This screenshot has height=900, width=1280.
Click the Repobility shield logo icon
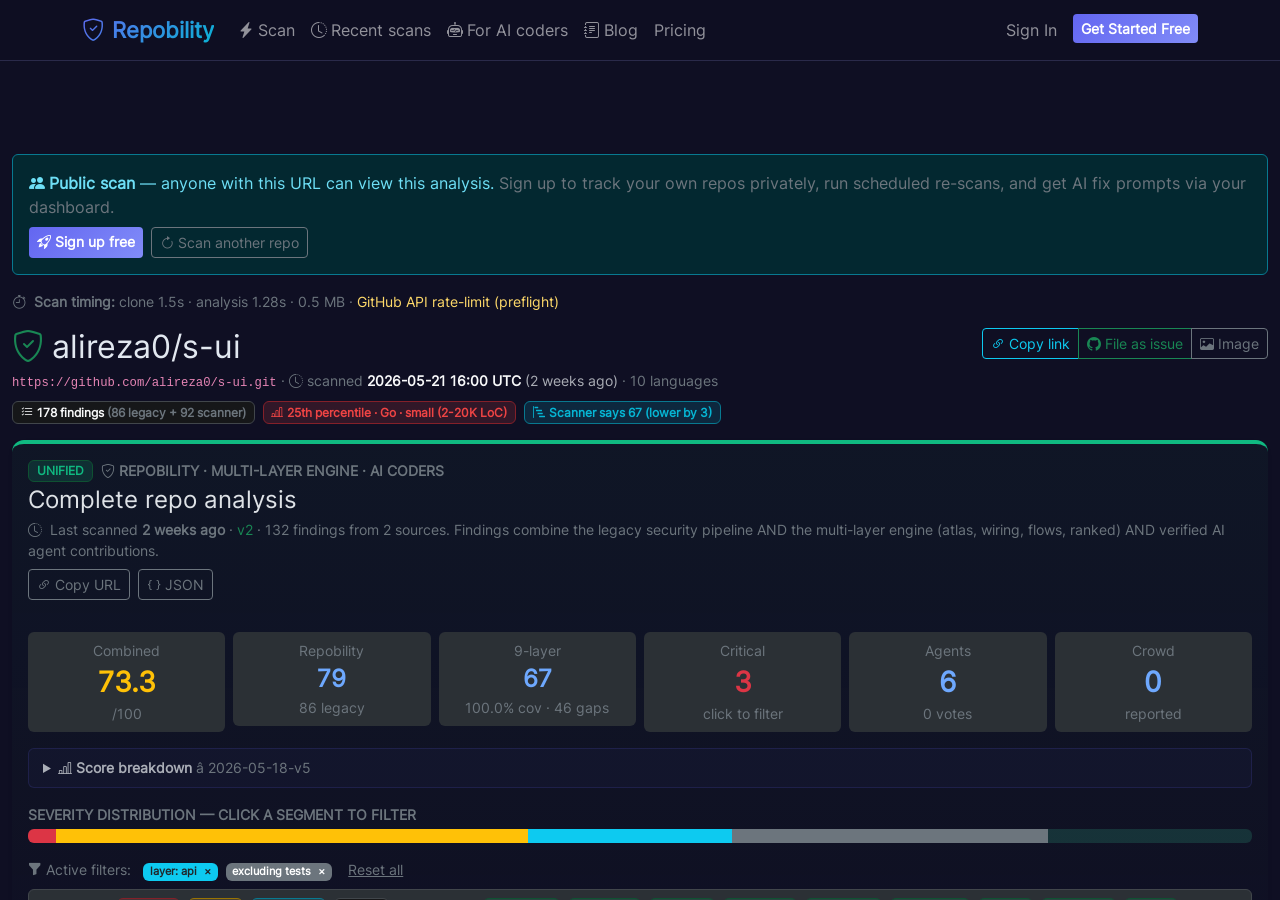click(93, 30)
